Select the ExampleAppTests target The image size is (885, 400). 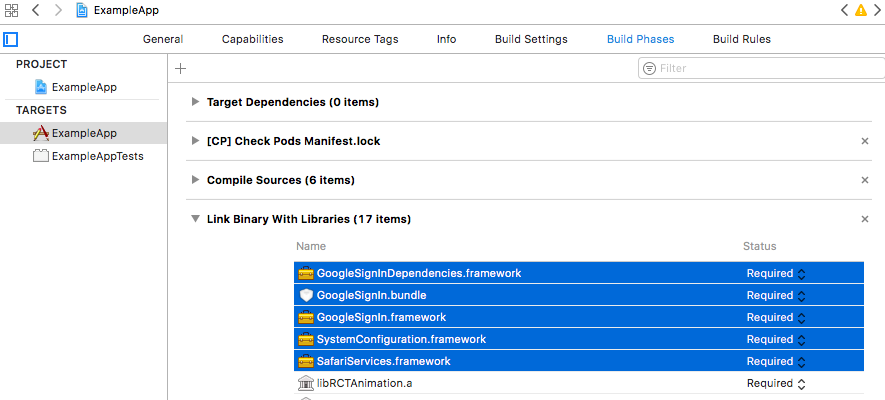tap(97, 156)
